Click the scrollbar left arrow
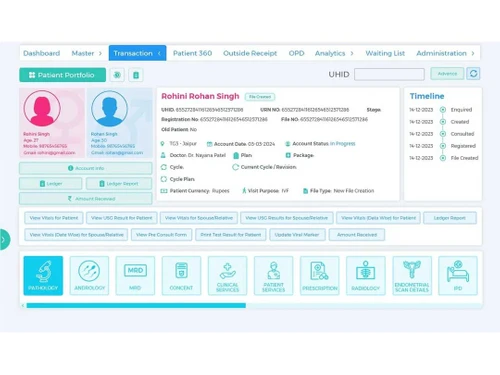The width and height of the screenshot is (500, 375). tap(23, 305)
